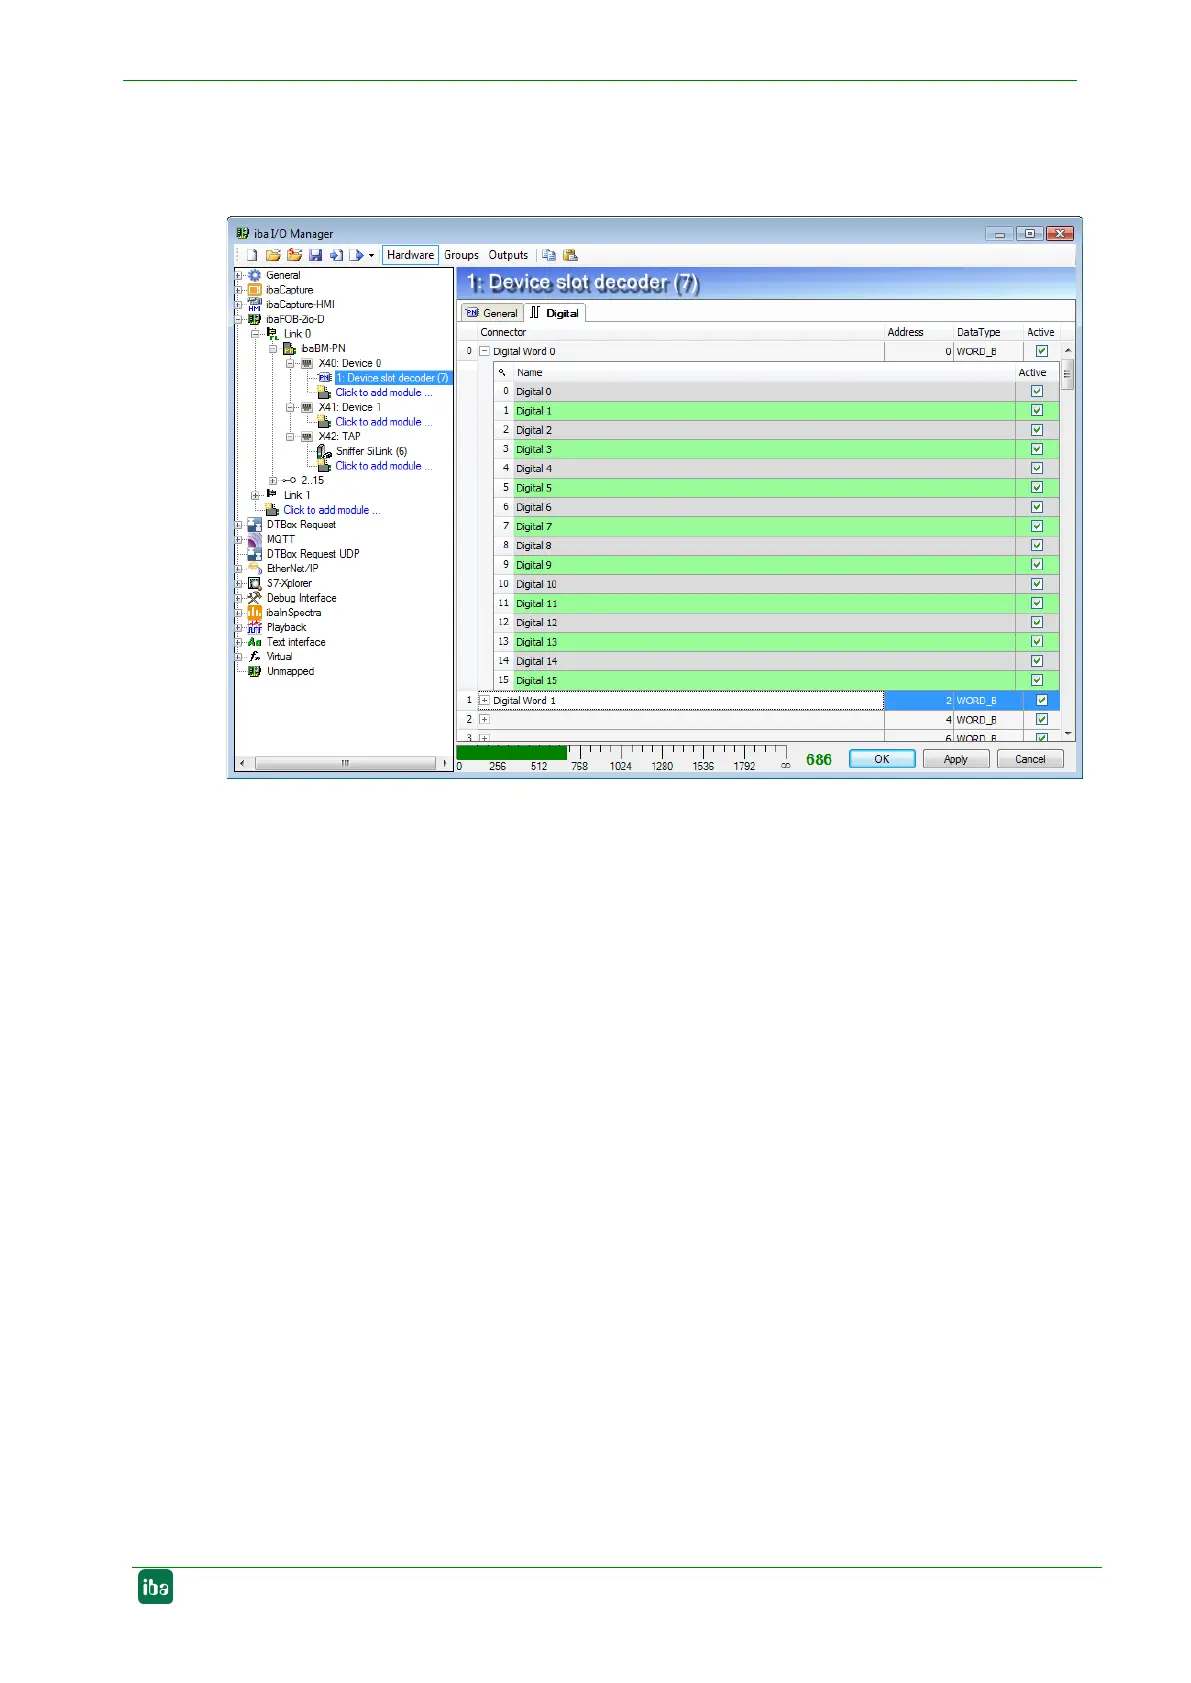Image resolution: width=1191 pixels, height=1683 pixels.
Task: Switch to the Groups view
Action: [461, 255]
